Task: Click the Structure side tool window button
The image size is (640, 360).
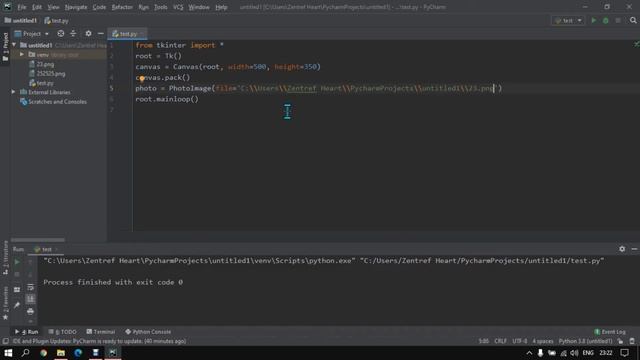Action: [5, 259]
